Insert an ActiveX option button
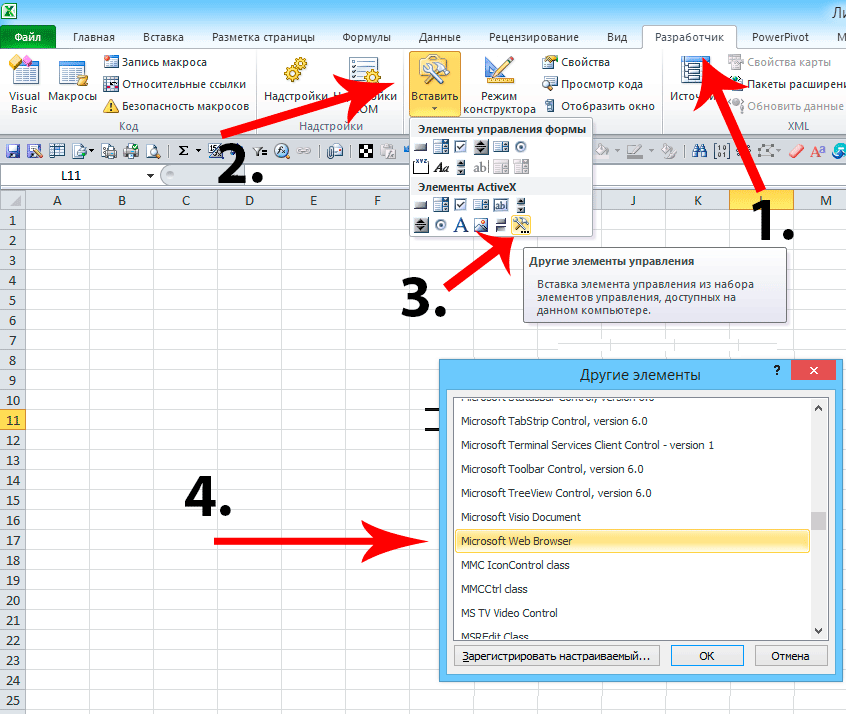 coord(441,225)
